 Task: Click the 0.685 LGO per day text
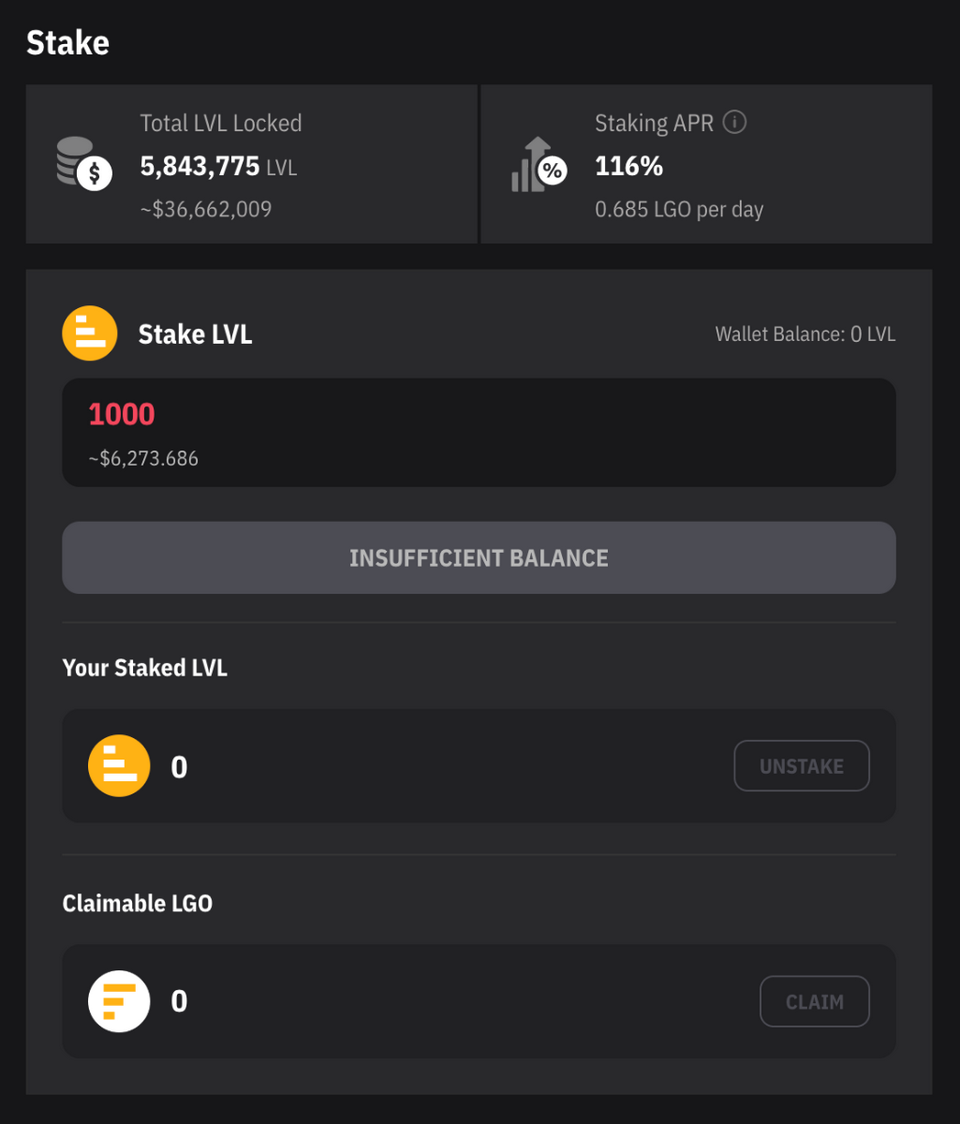[x=680, y=209]
